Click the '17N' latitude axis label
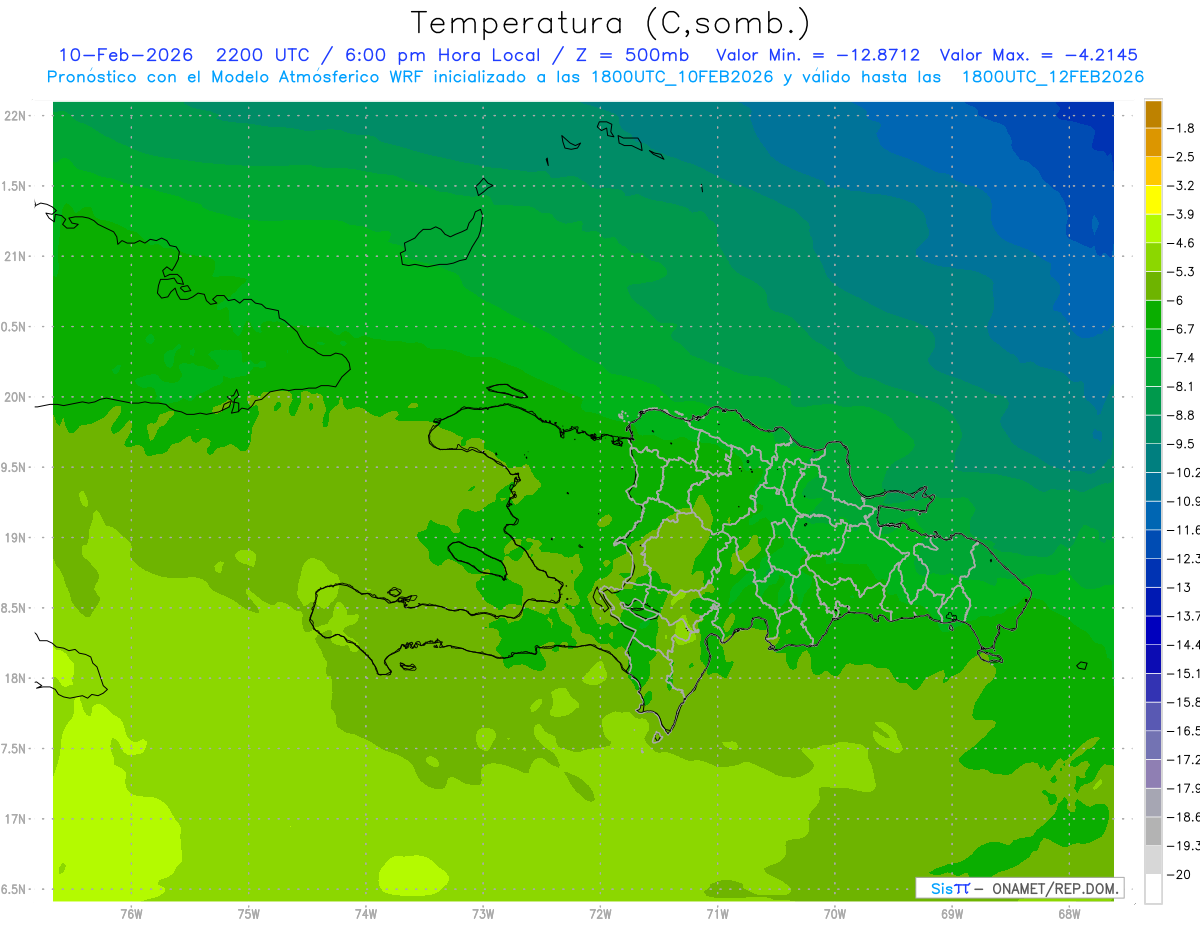 [16, 819]
